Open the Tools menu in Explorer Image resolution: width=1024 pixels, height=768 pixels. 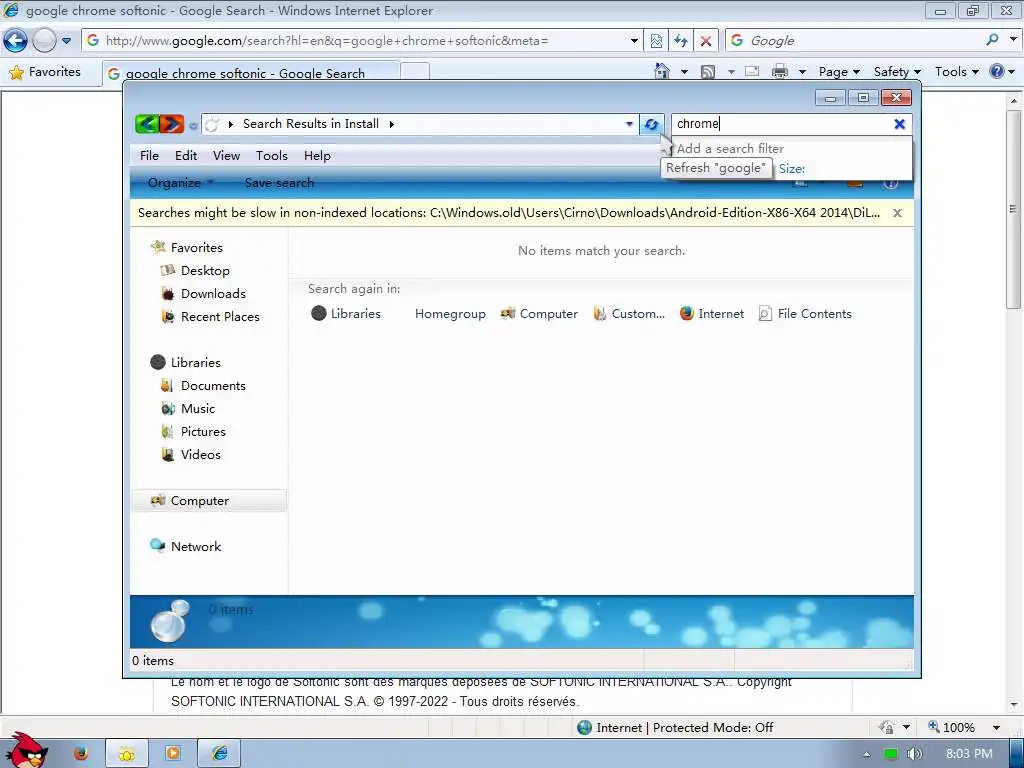point(272,155)
